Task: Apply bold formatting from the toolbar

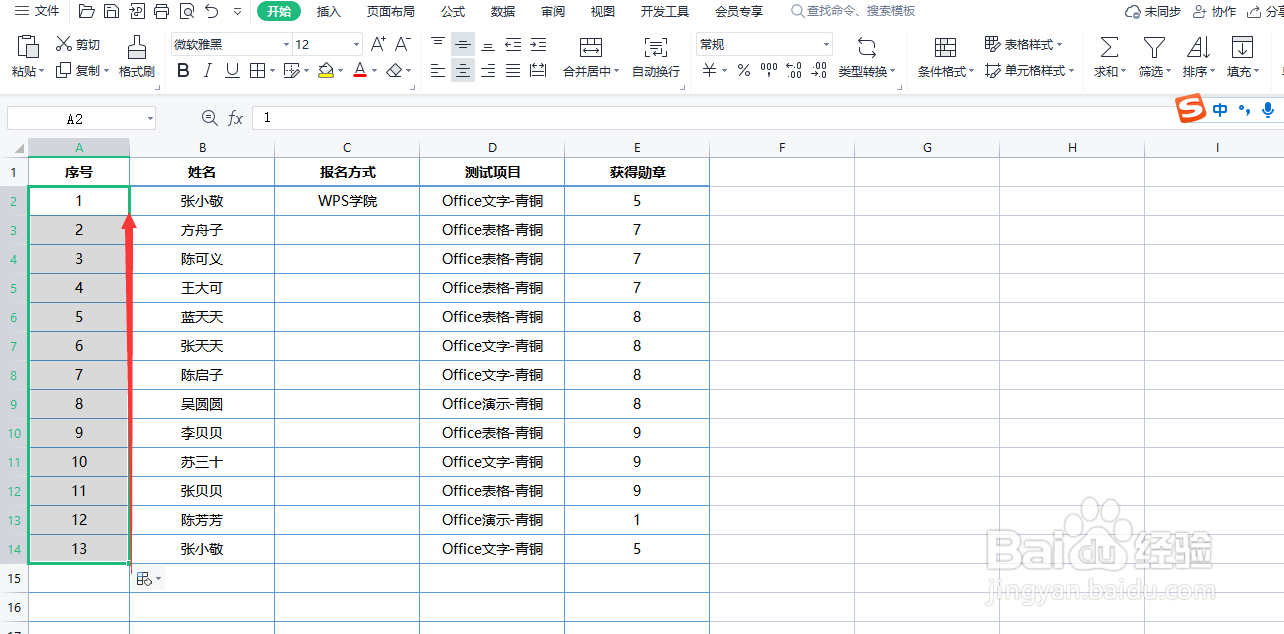Action: (x=182, y=71)
